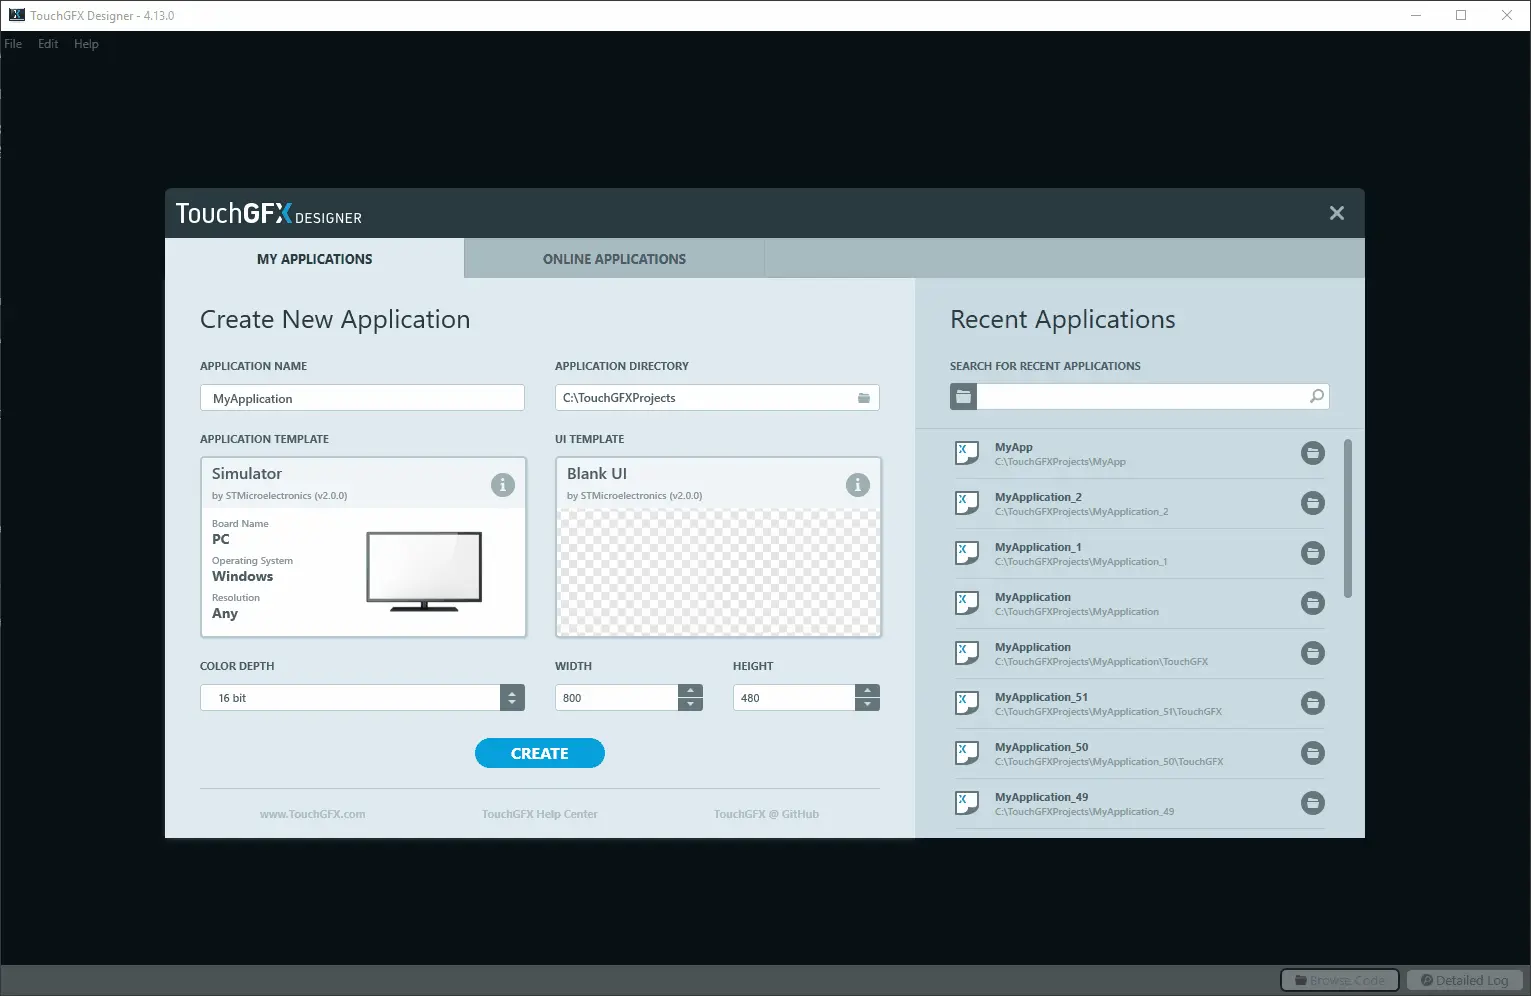Click the MyApplication_1 project file icon
1531x996 pixels.
click(x=967, y=554)
